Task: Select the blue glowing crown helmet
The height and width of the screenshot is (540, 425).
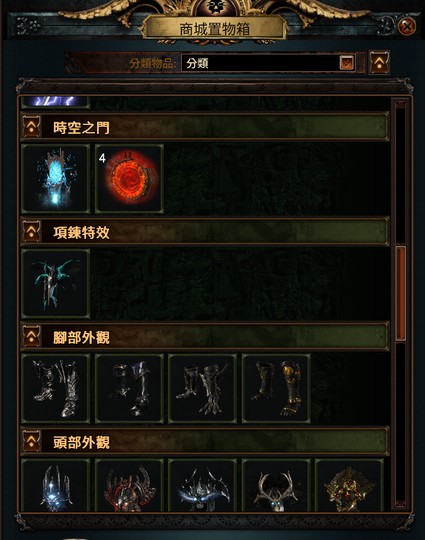Action: tap(55, 485)
